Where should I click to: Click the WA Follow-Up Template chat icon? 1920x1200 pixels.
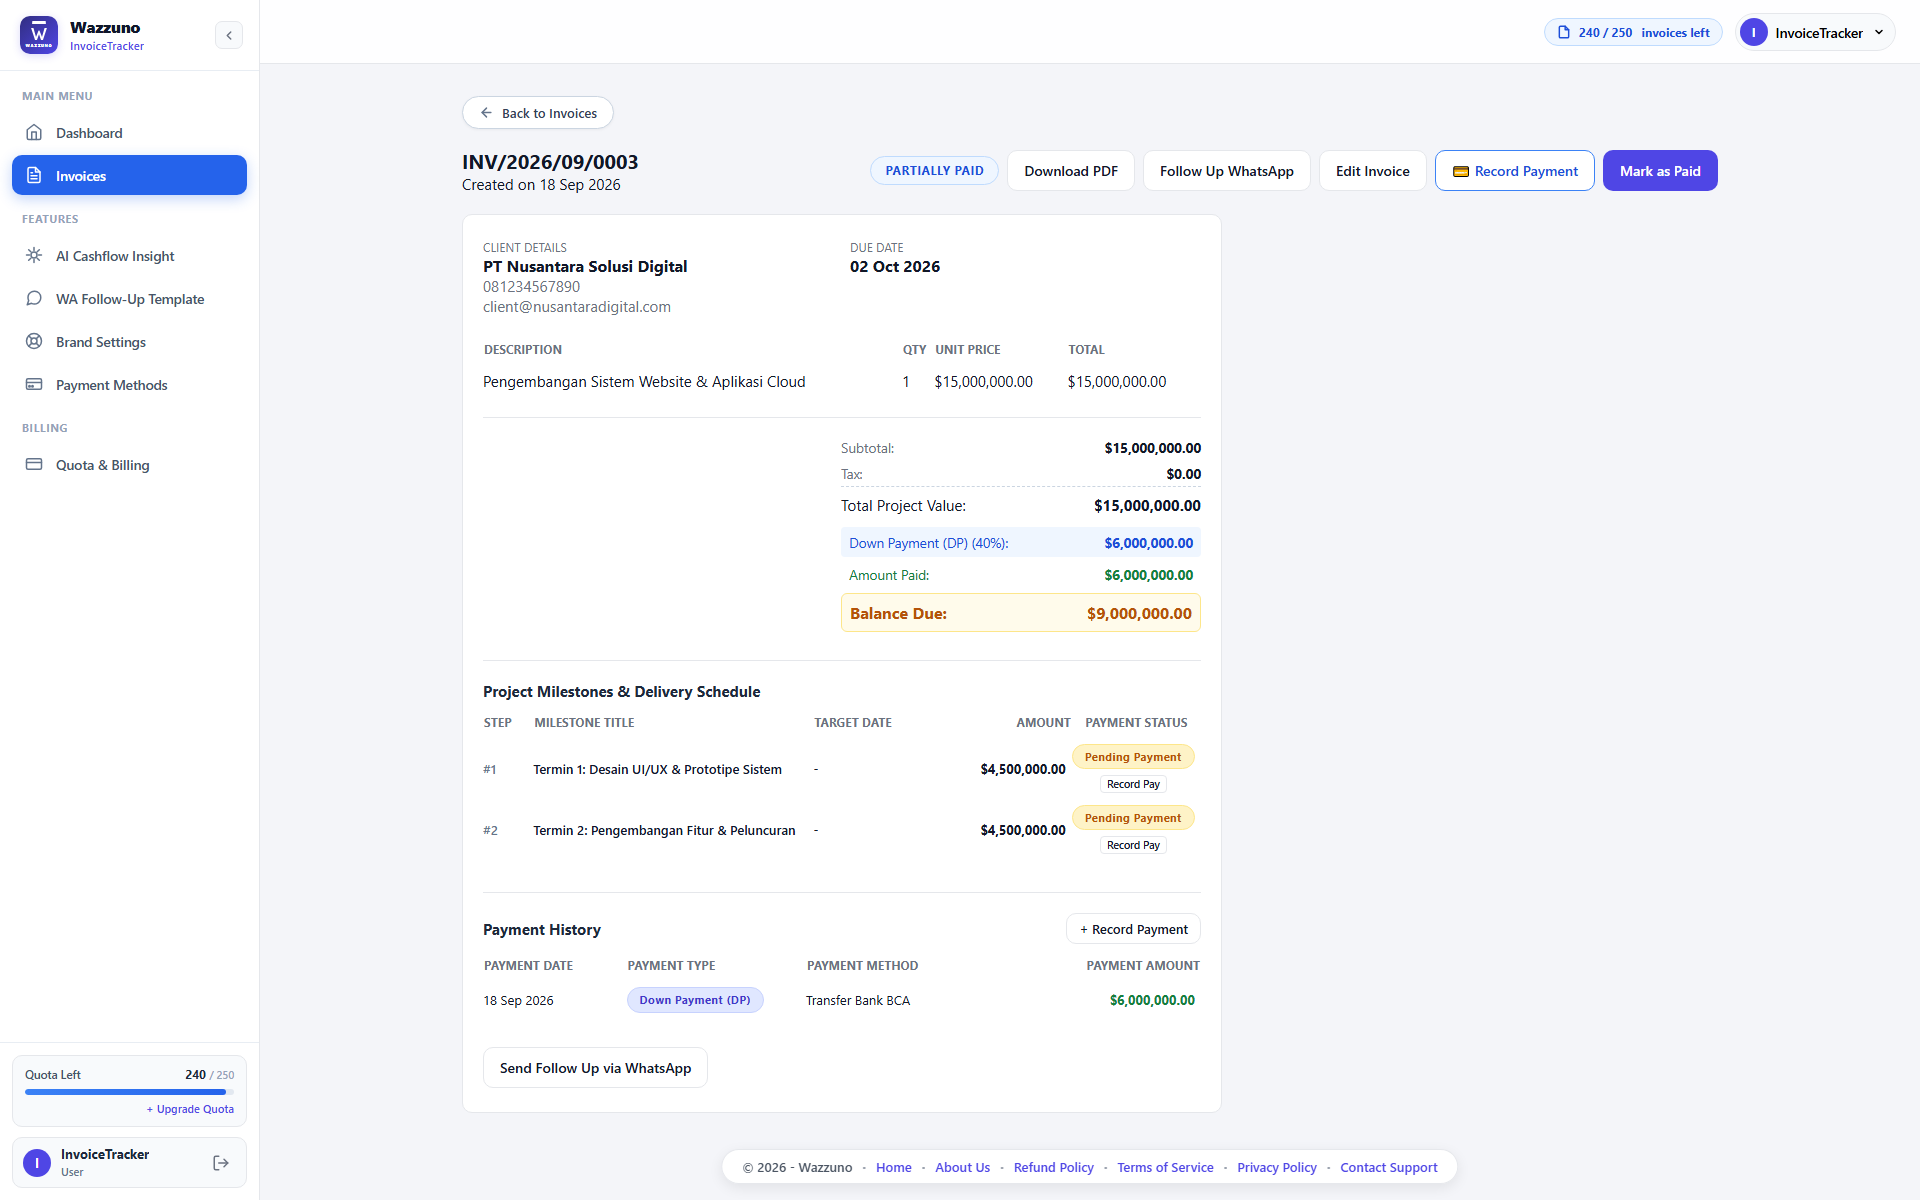click(x=34, y=299)
